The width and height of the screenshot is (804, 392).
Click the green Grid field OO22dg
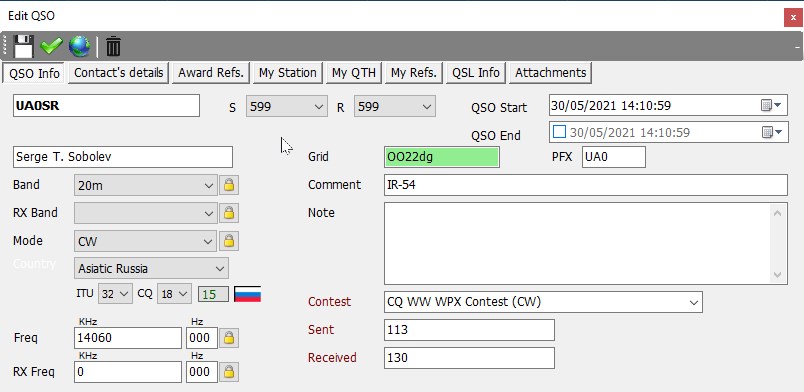pos(441,157)
